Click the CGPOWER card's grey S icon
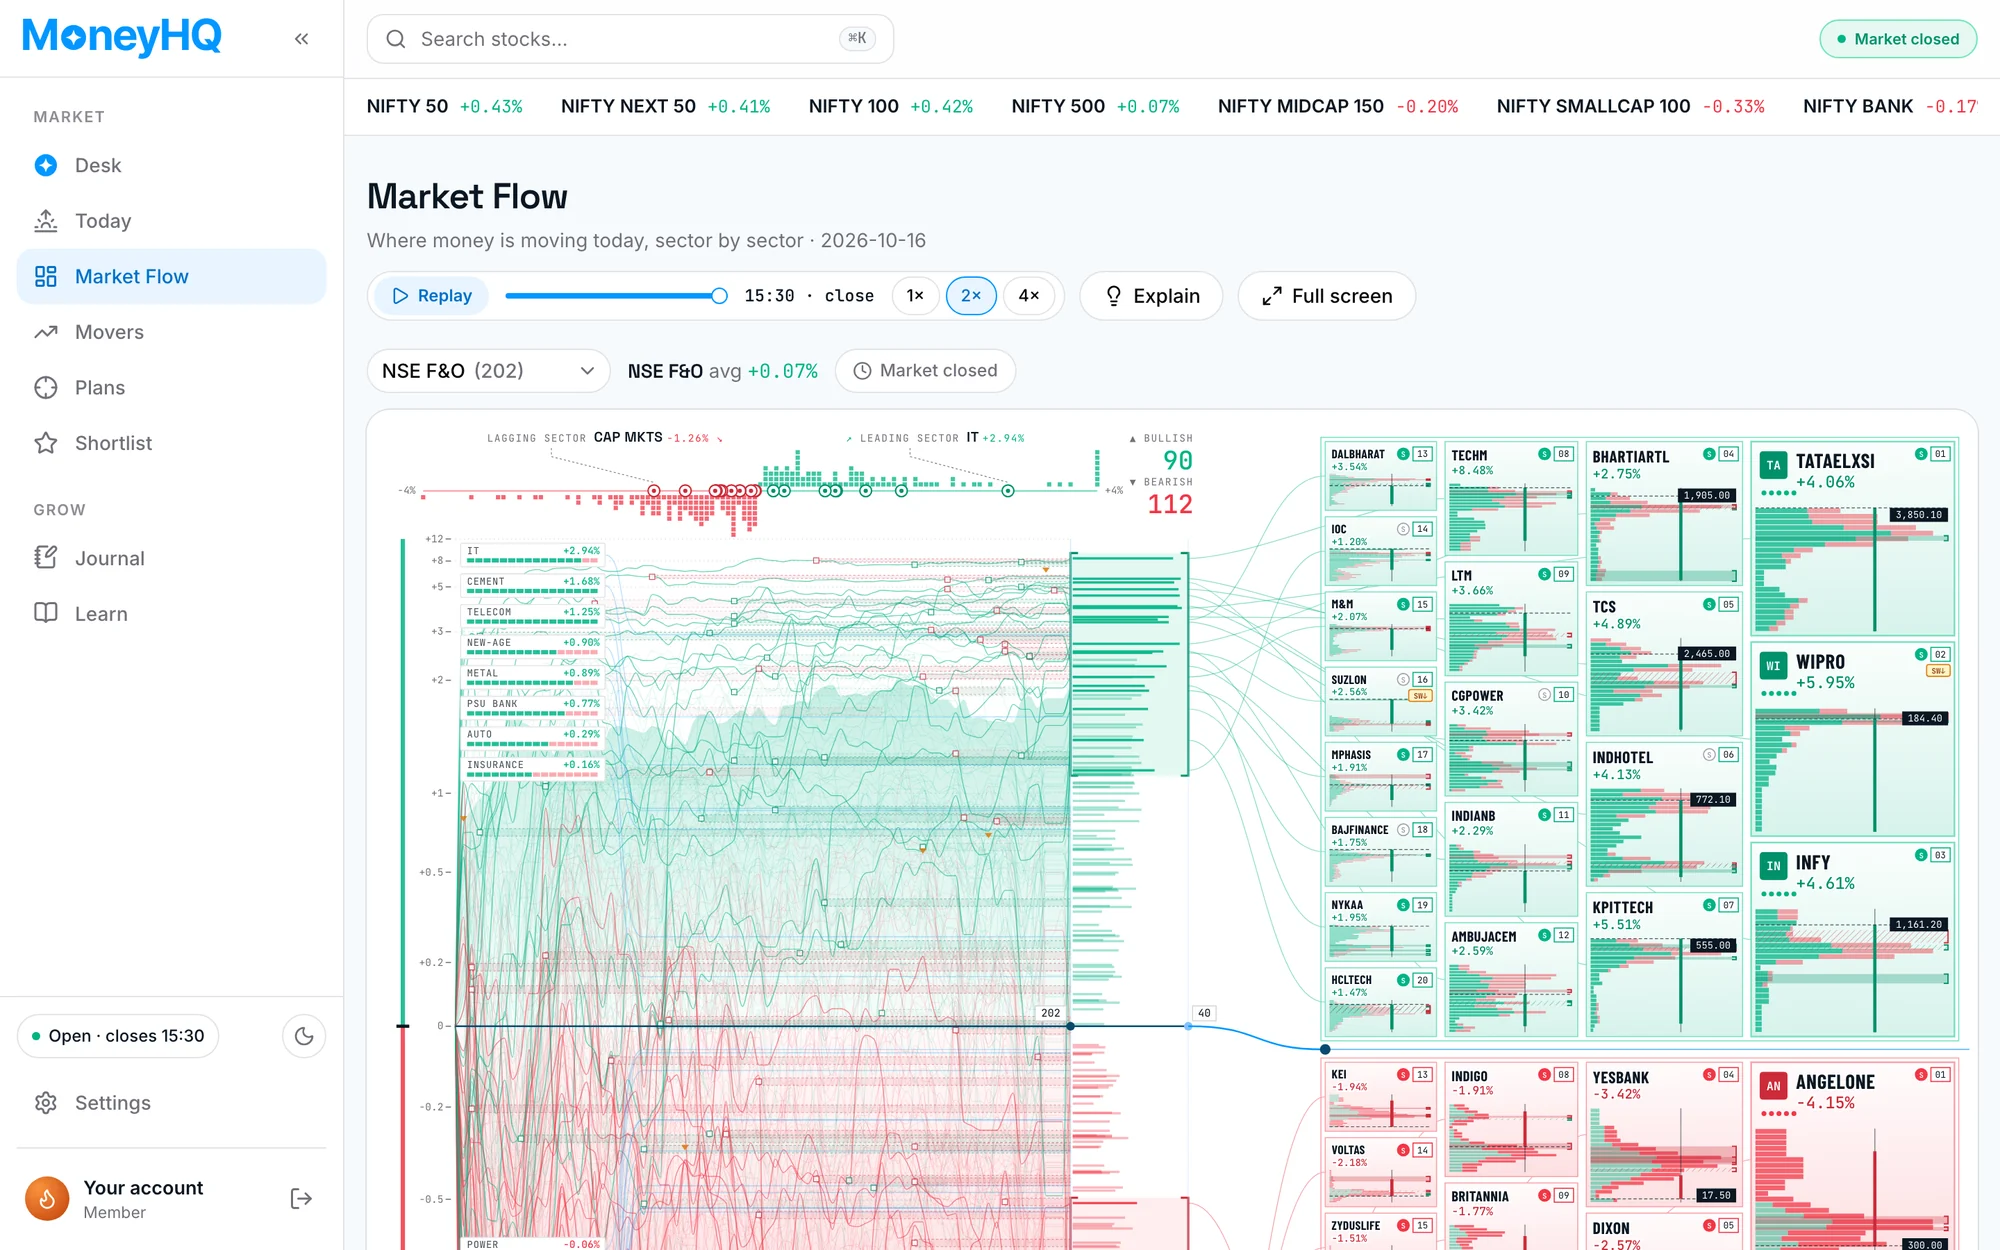 point(1544,694)
